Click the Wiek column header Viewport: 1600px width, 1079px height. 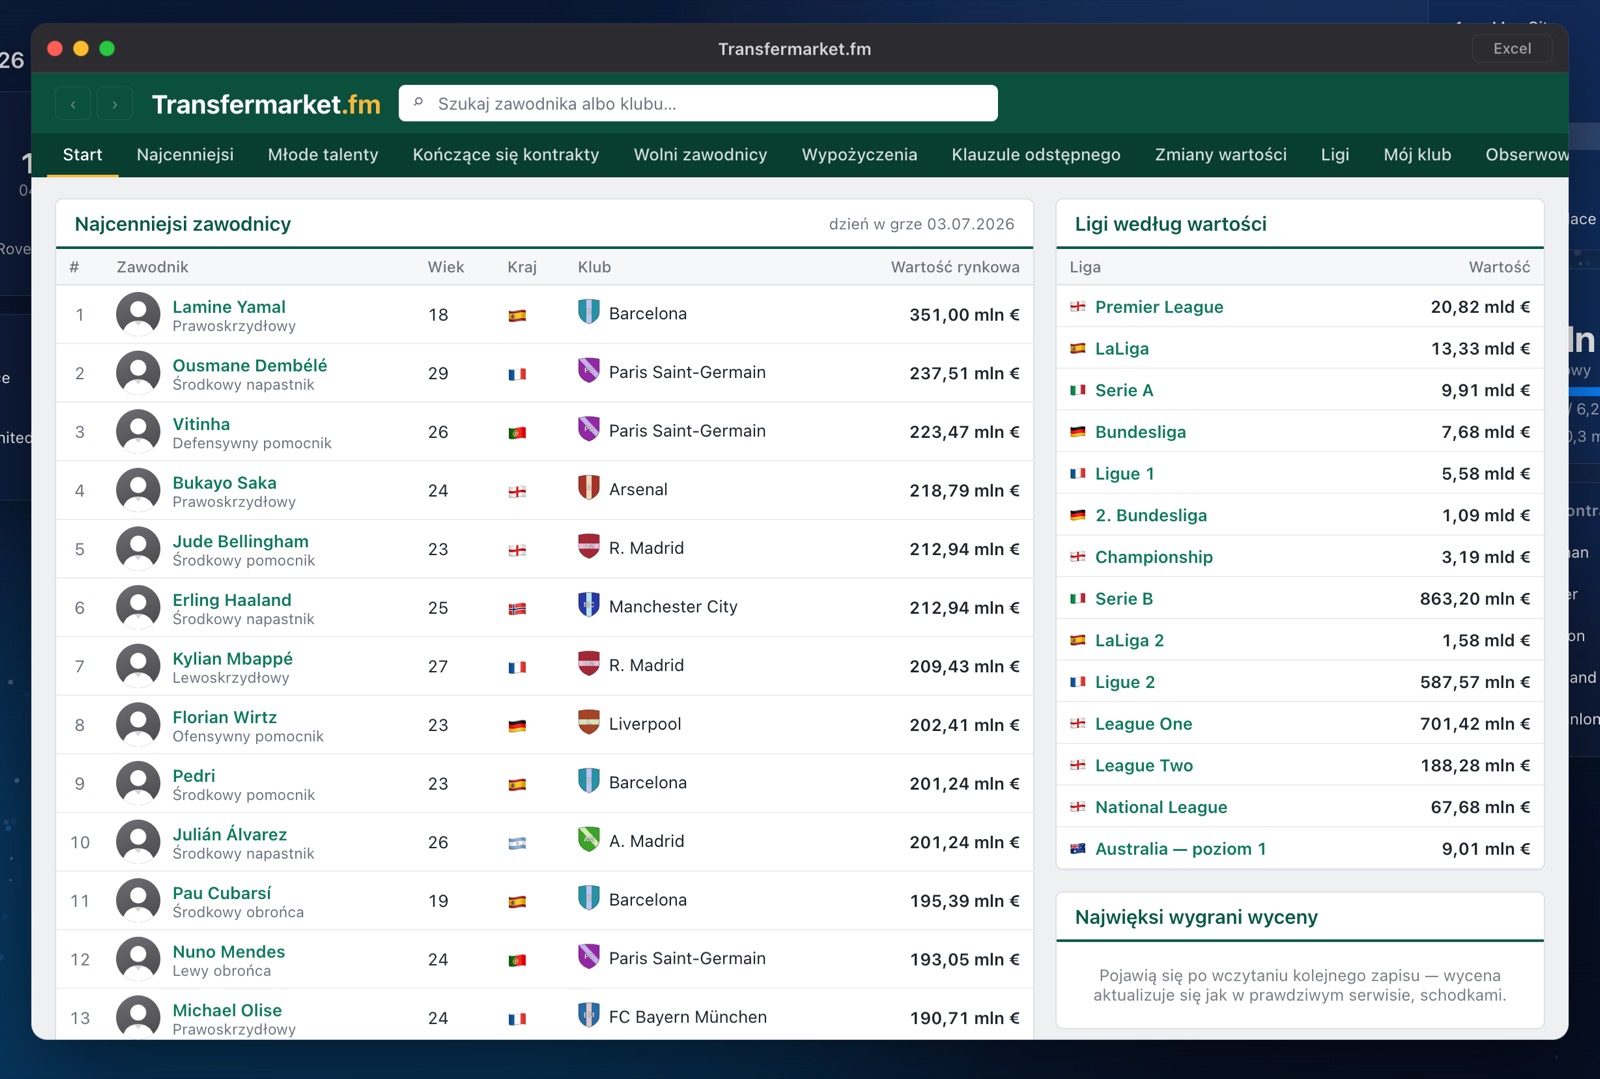coord(446,267)
